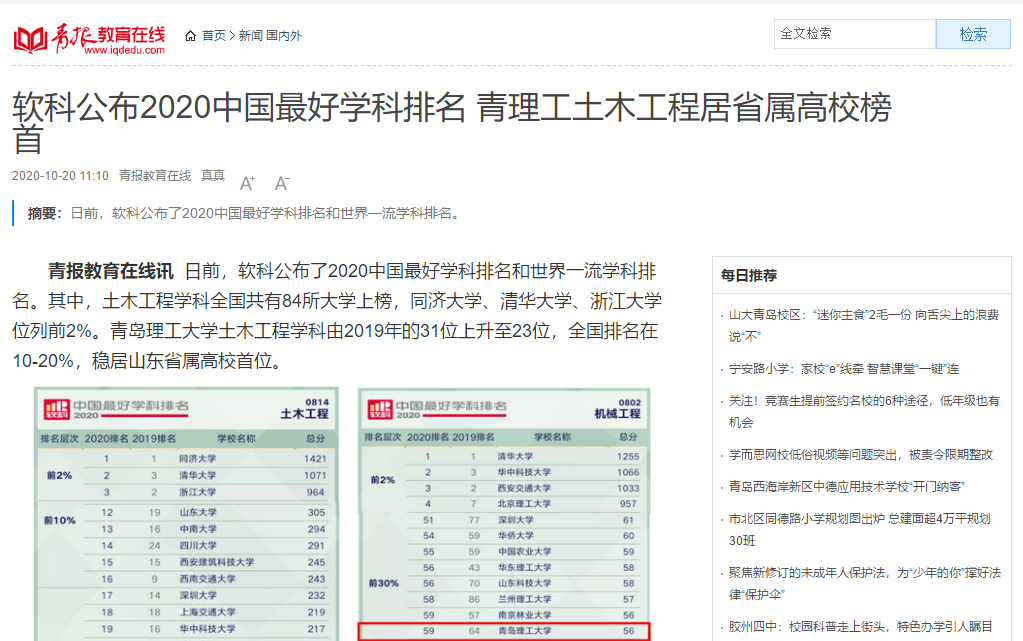Open 胶州四中 校园科普 article link

click(864, 627)
